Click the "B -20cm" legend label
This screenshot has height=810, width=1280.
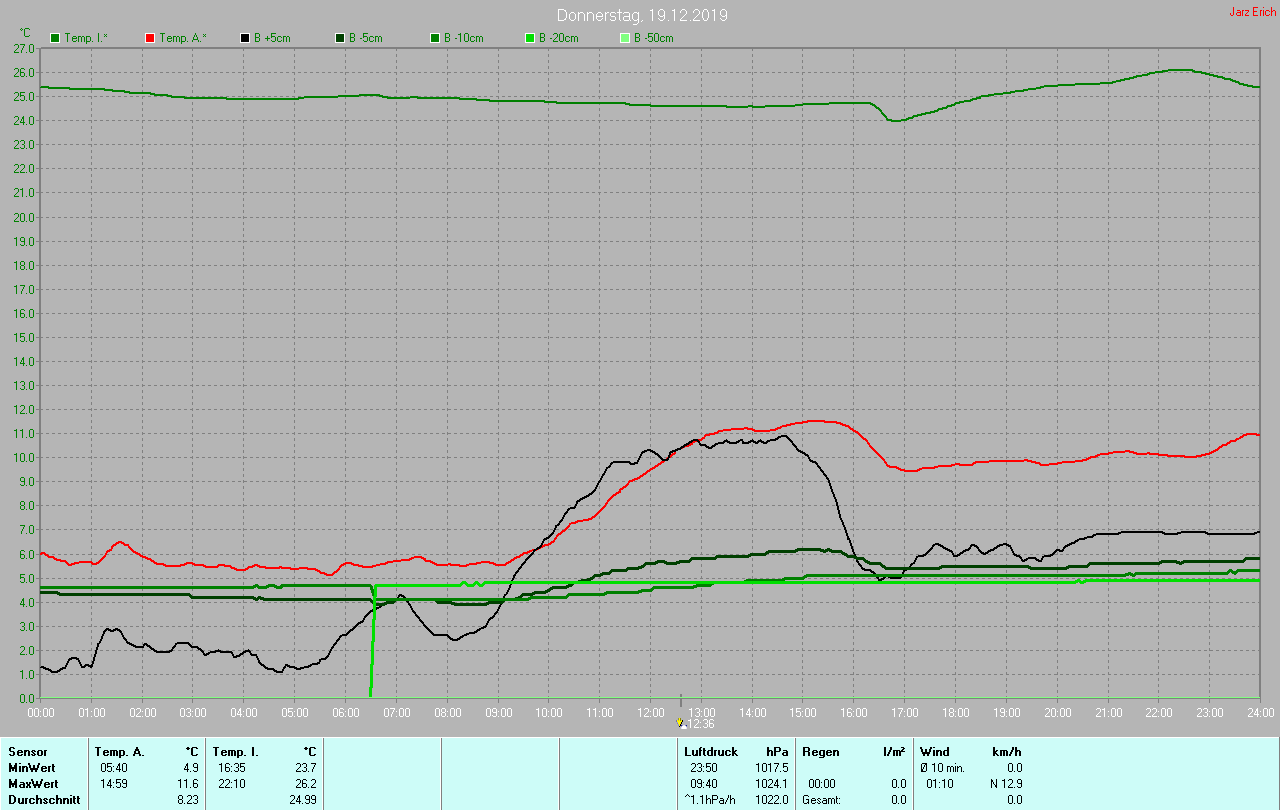click(x=559, y=38)
